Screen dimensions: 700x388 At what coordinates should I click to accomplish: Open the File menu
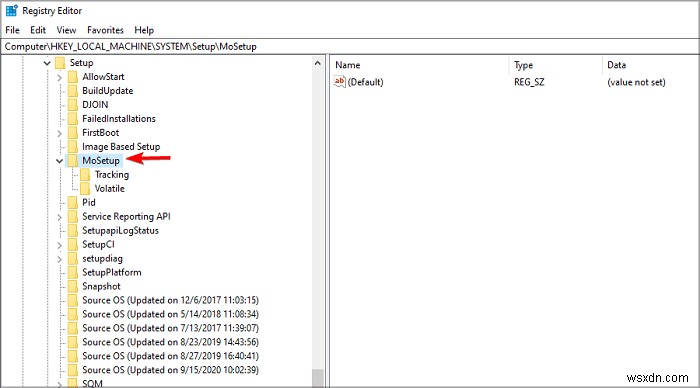pos(12,30)
